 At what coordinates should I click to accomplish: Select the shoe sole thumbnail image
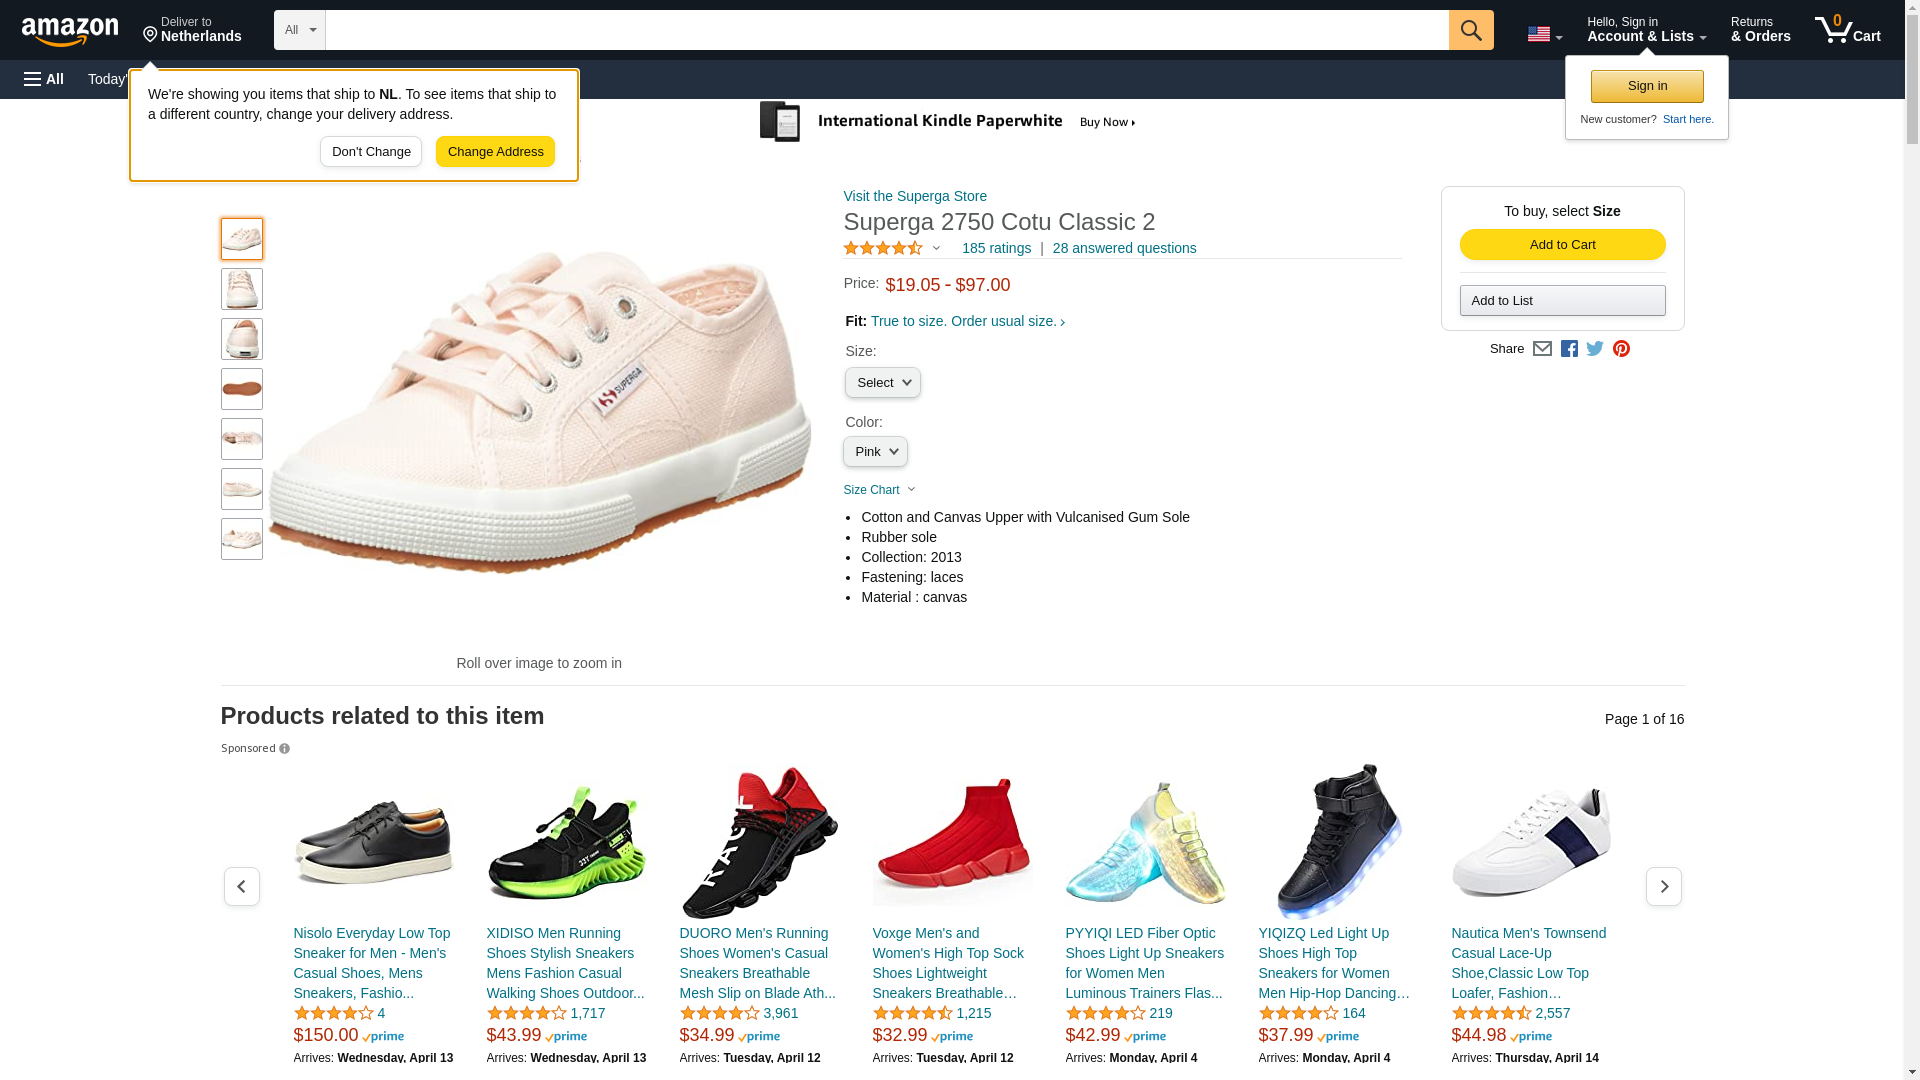(242, 389)
